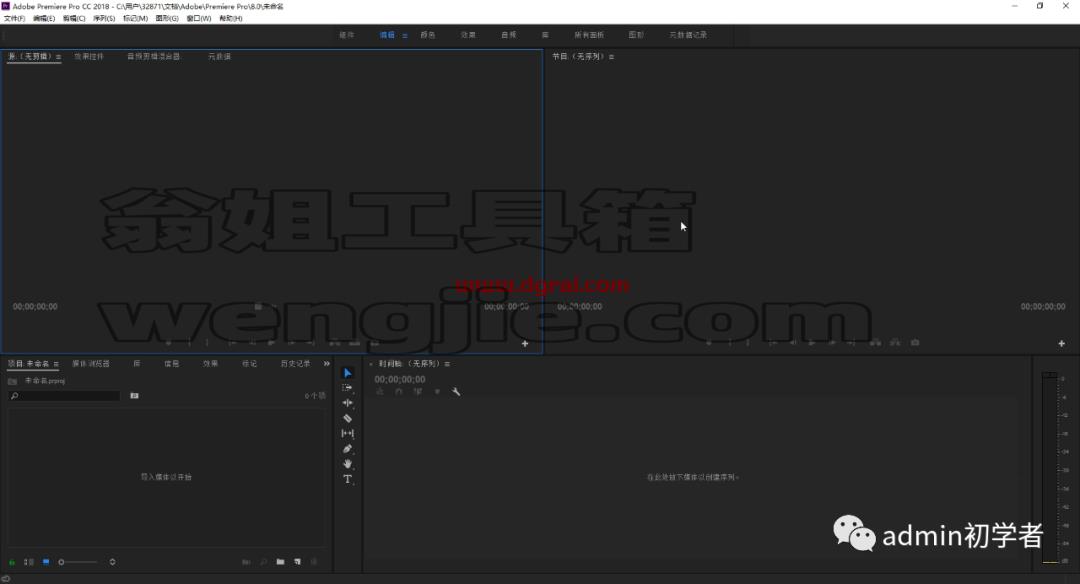Open the 文件(F) menu

pyautogui.click(x=14, y=19)
